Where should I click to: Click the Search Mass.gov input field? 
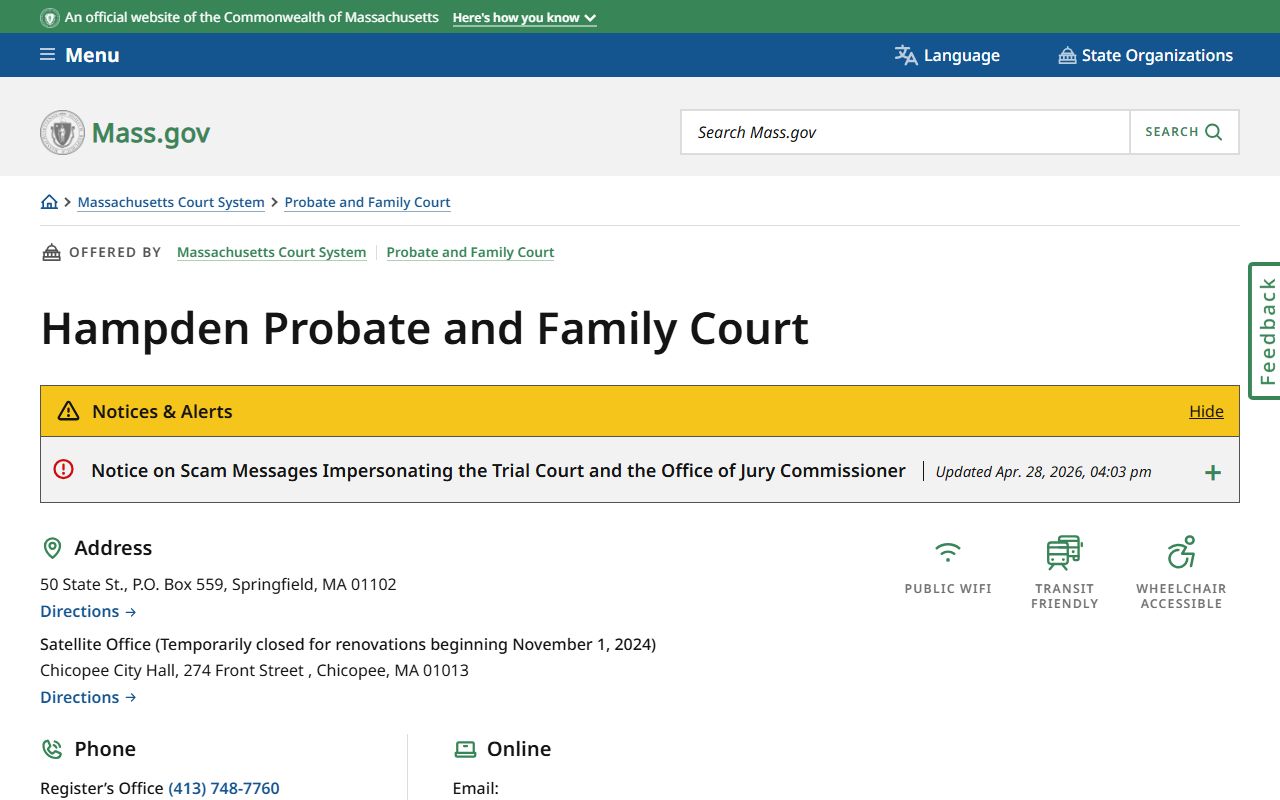coord(905,132)
